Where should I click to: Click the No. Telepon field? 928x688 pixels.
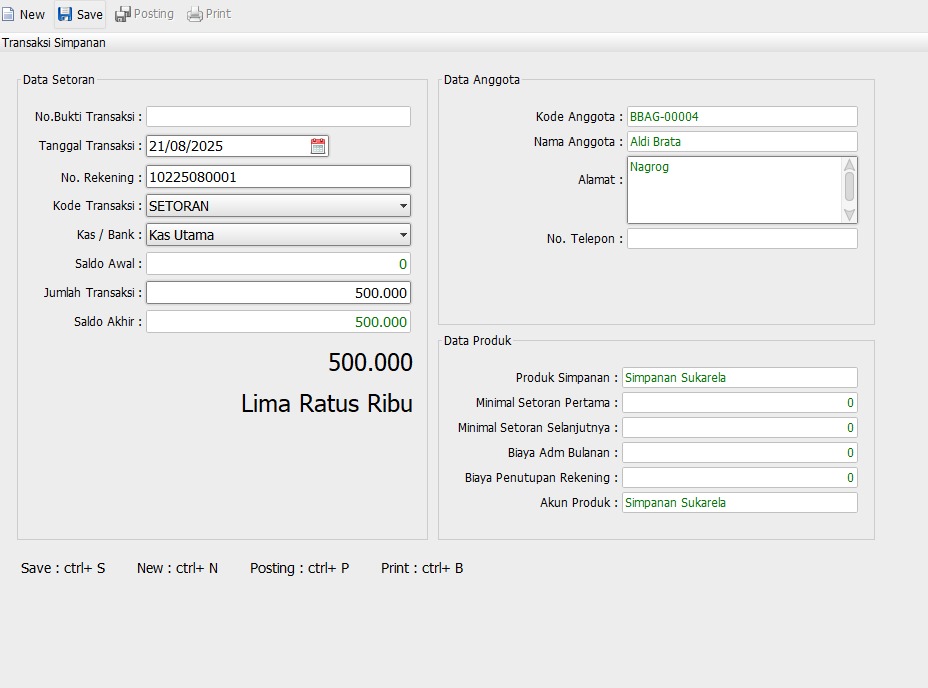point(741,239)
